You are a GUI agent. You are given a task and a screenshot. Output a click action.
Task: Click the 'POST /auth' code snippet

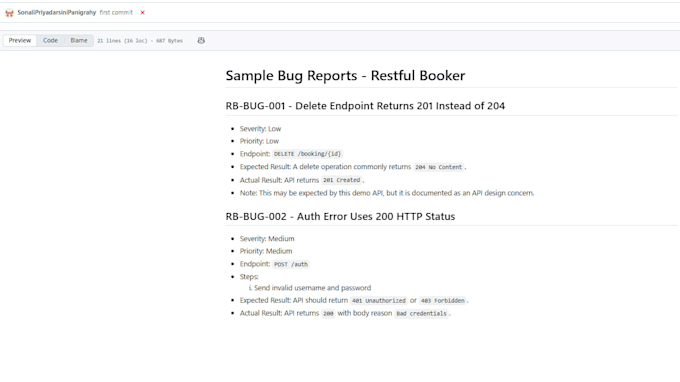(291, 264)
